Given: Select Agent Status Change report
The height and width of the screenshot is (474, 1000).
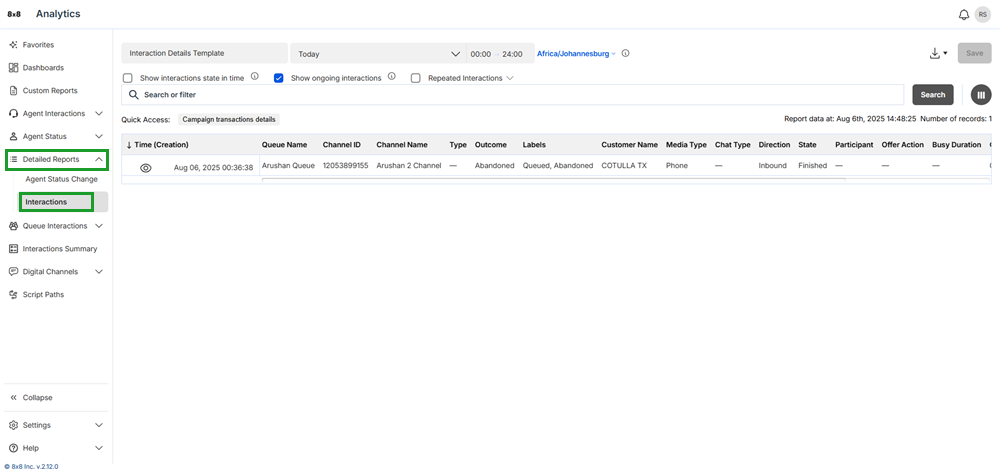Looking at the screenshot, I should [x=61, y=179].
